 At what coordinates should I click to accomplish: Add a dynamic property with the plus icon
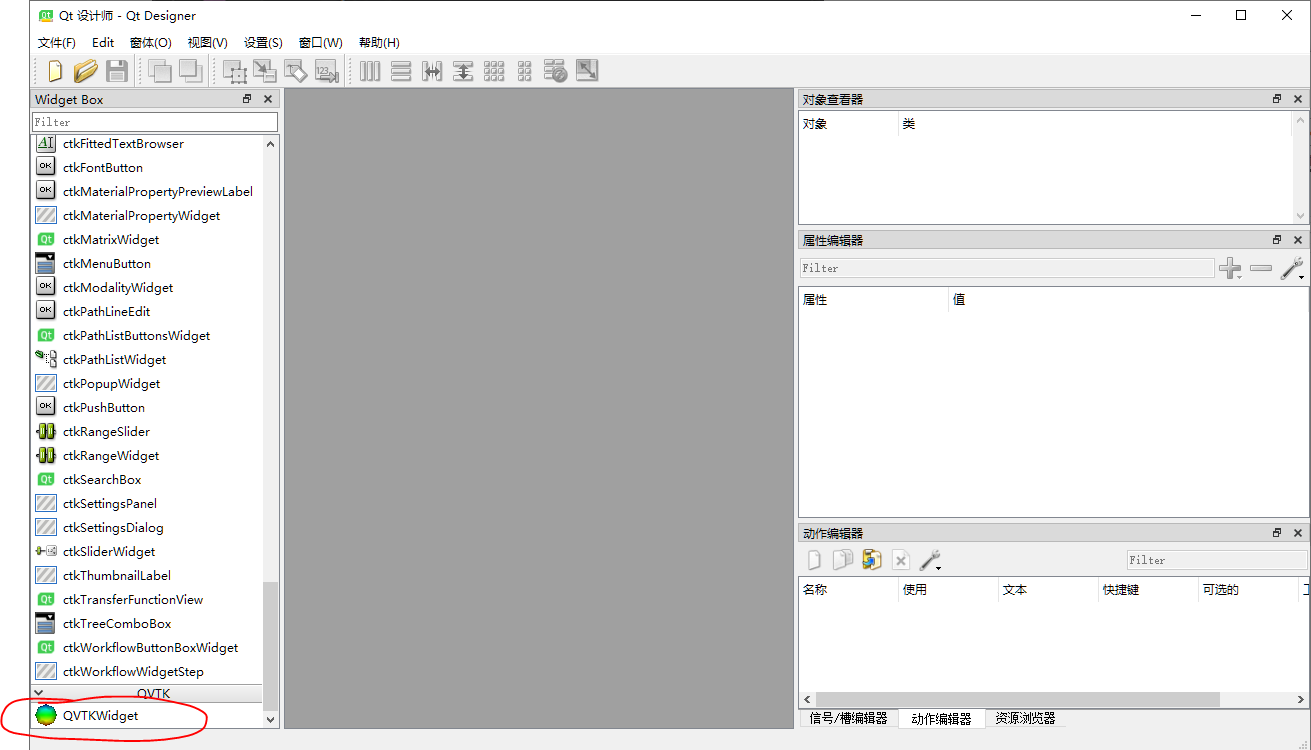pyautogui.click(x=1230, y=267)
